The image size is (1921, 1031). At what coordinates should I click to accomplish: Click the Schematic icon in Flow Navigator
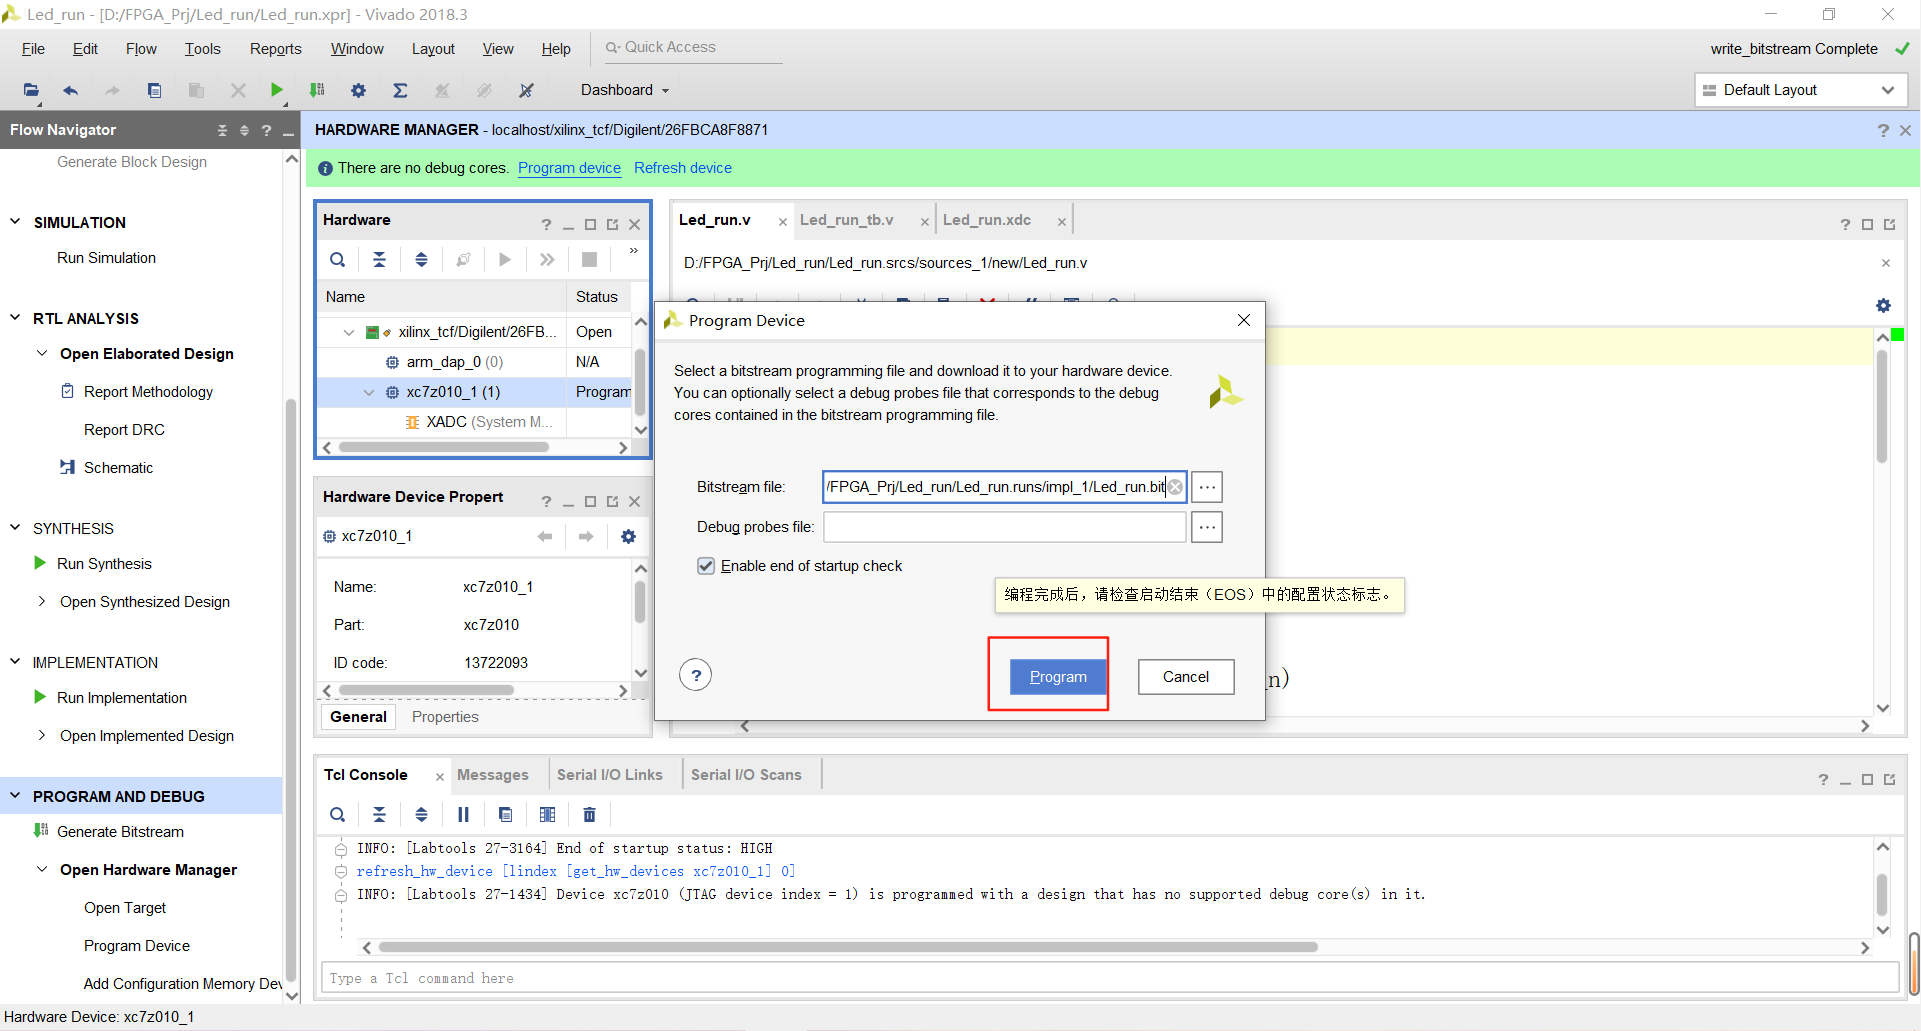[67, 467]
